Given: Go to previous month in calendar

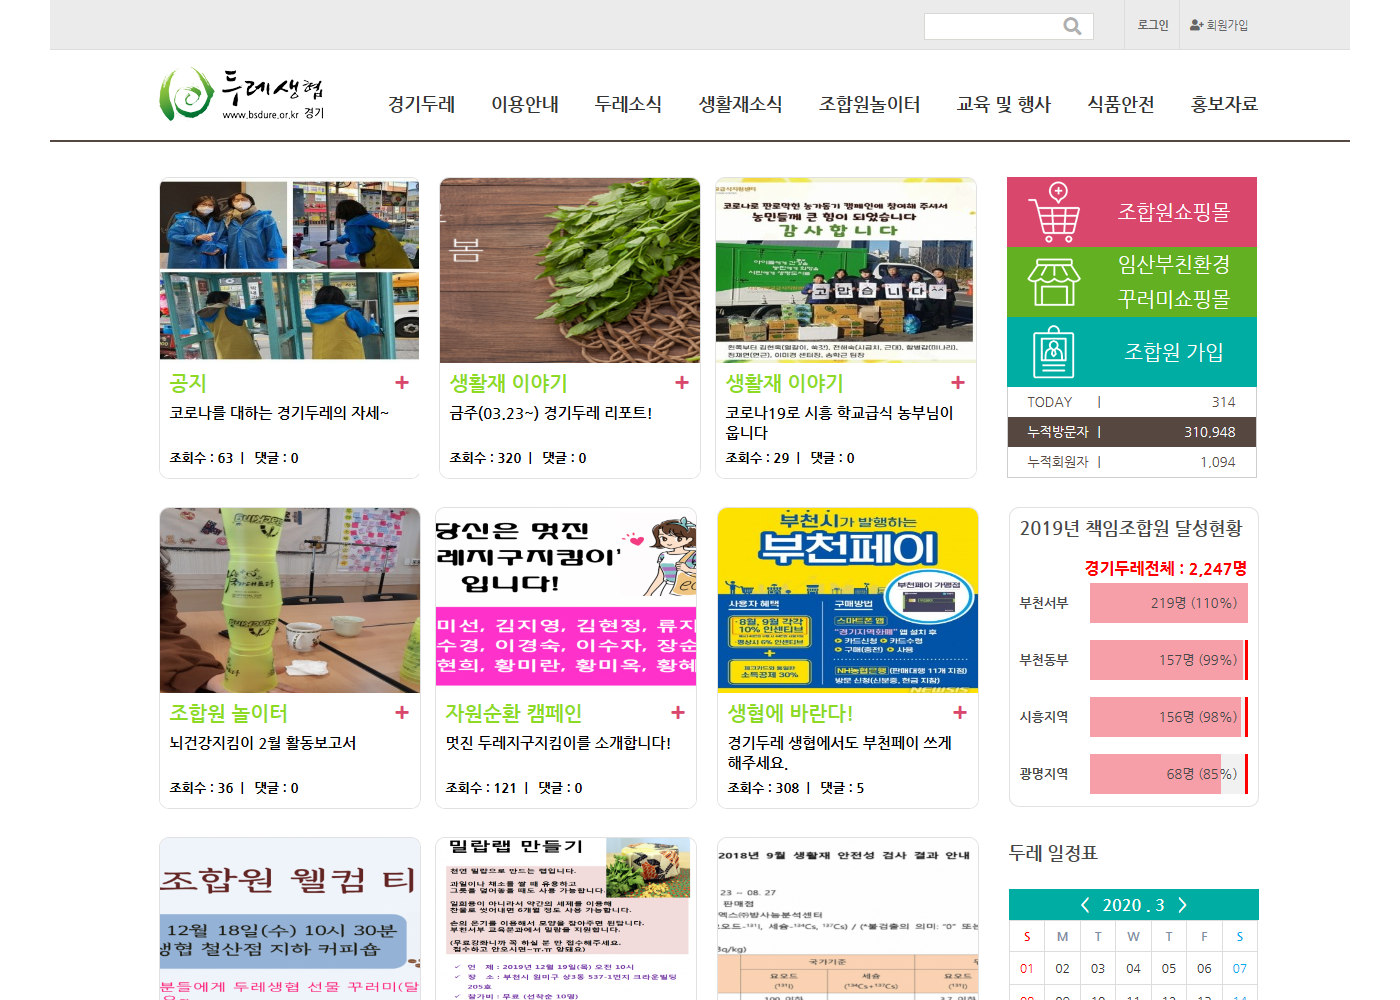Looking at the screenshot, I should click(x=1085, y=905).
